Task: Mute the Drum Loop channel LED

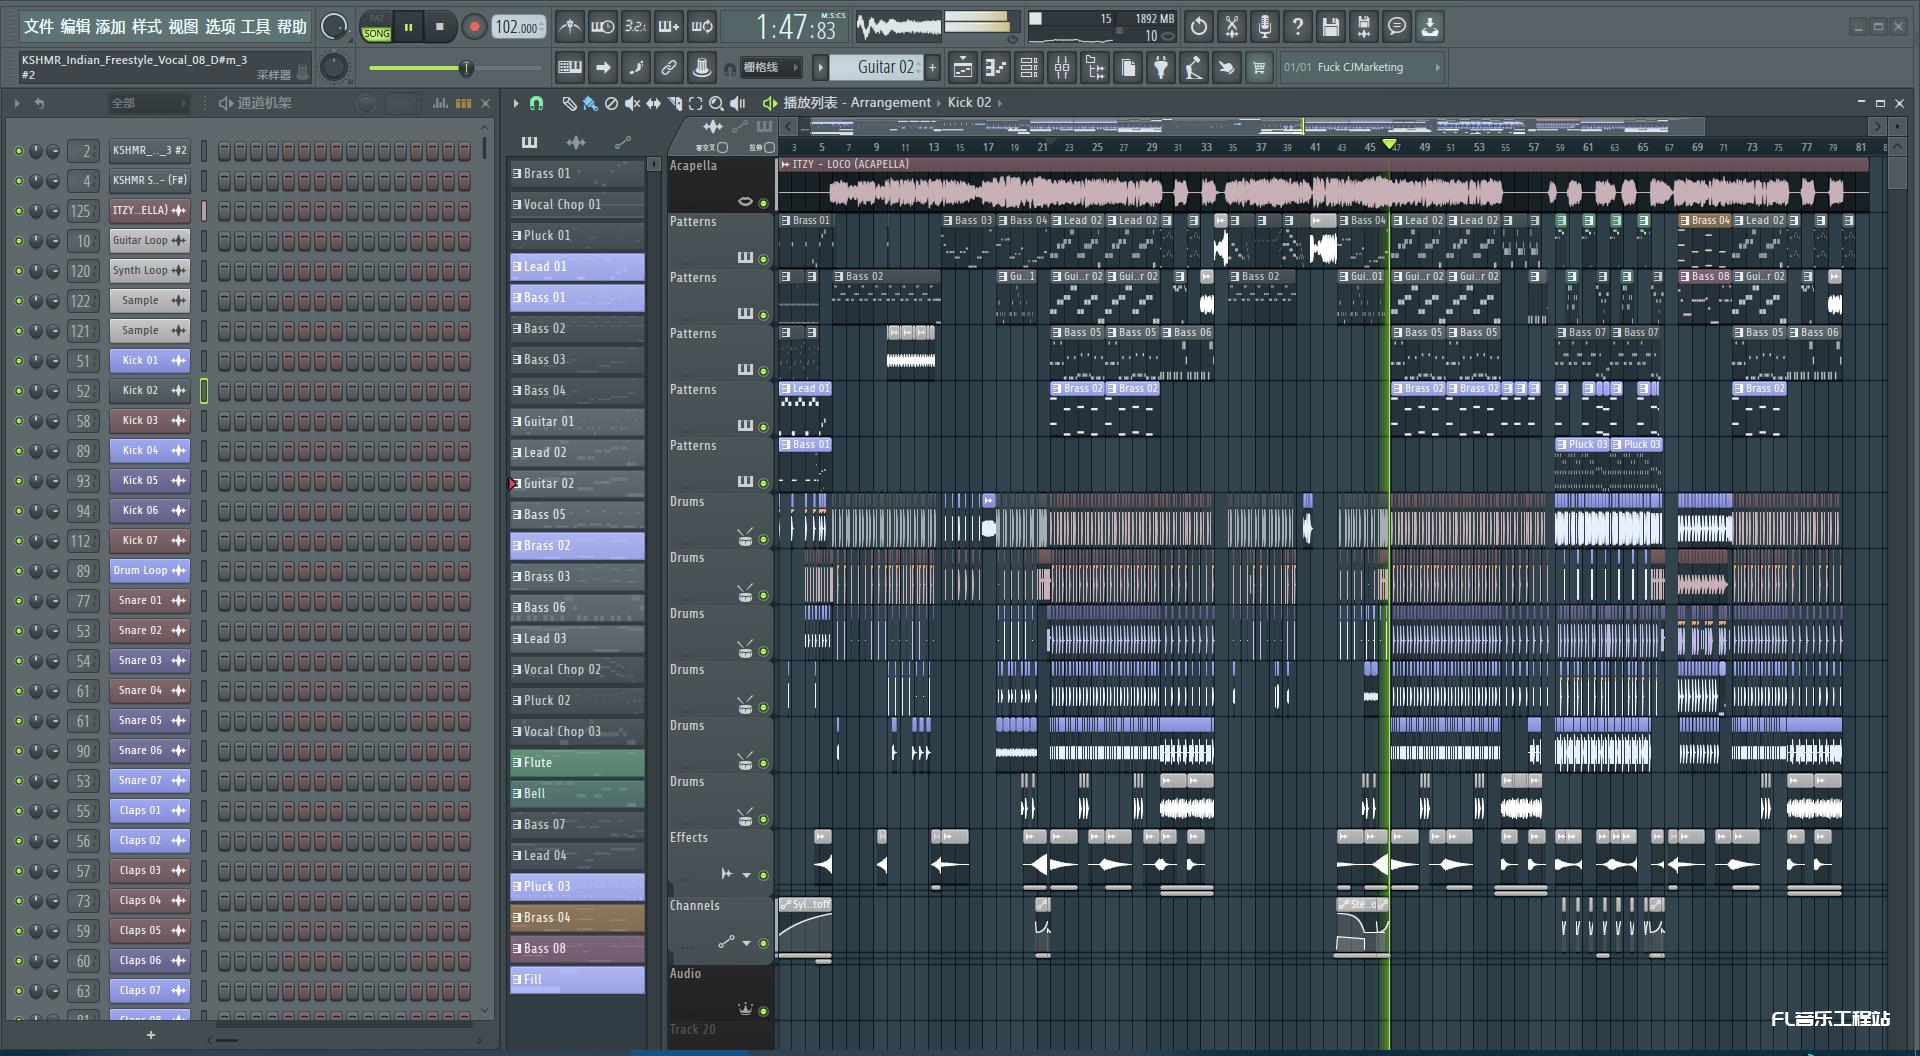Action: click(x=18, y=571)
